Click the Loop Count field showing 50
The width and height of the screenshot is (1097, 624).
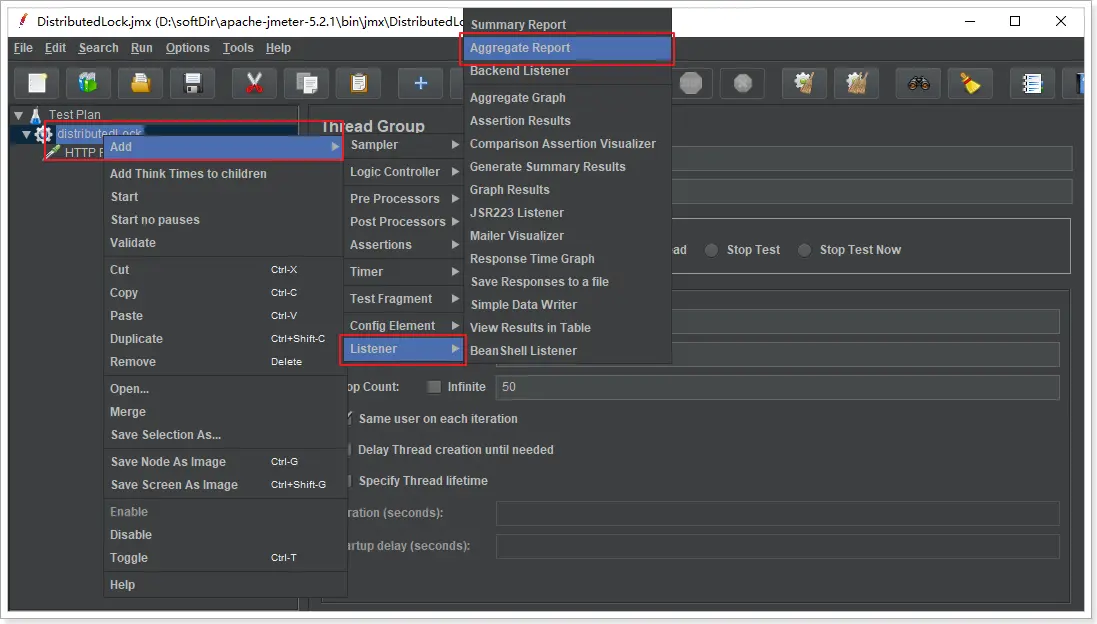click(x=777, y=387)
